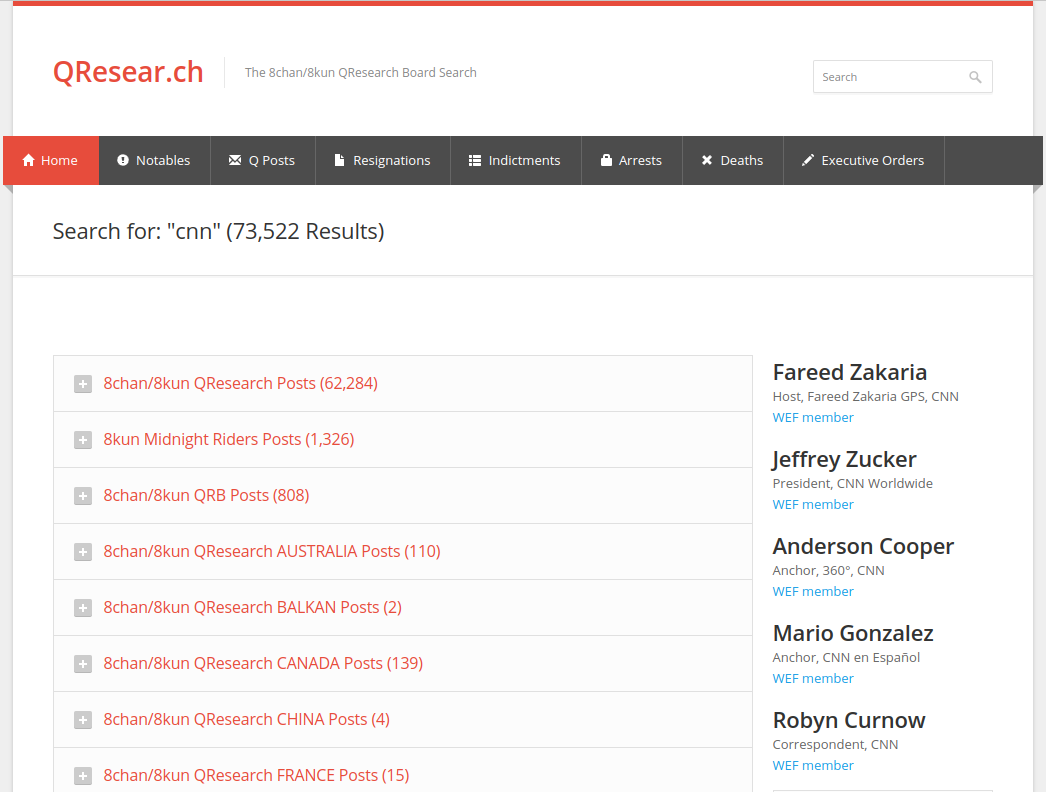Expand QResearch CHINA Posts plus icon
Viewport: 1046px width, 792px height.
coord(83,720)
